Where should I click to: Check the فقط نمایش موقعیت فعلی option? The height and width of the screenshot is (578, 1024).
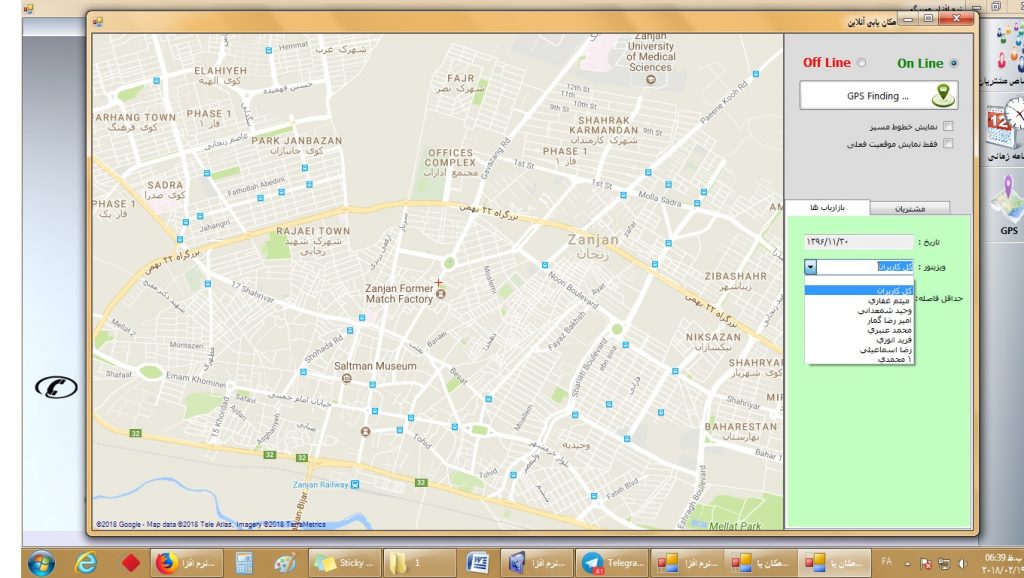948,144
